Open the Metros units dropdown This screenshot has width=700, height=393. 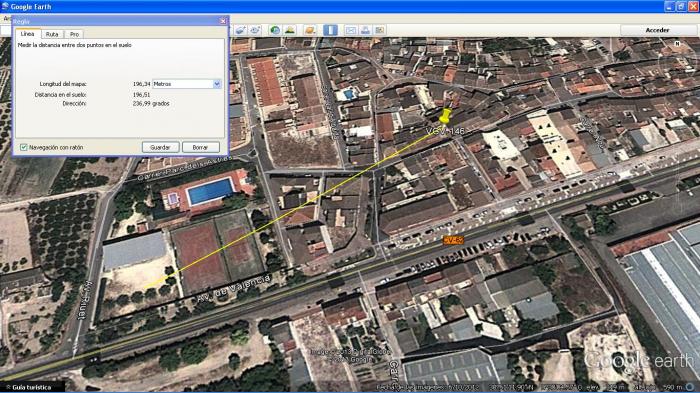[187, 84]
